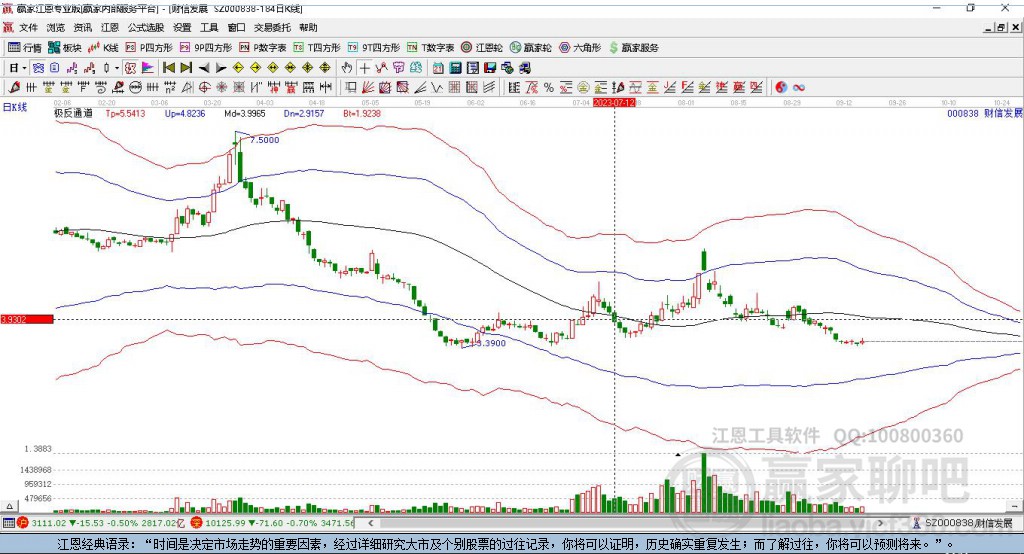The width and height of the screenshot is (1024, 554).
Task: Click the Bt=1.9238 indicator value
Action: pyautogui.click(x=362, y=113)
